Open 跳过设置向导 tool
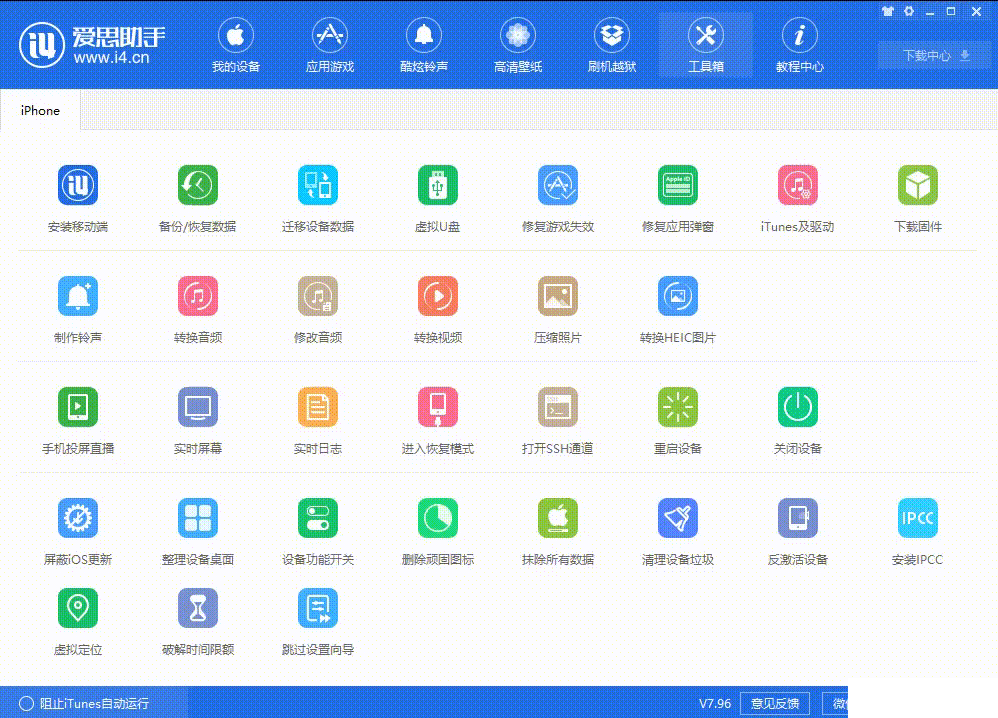 318,608
